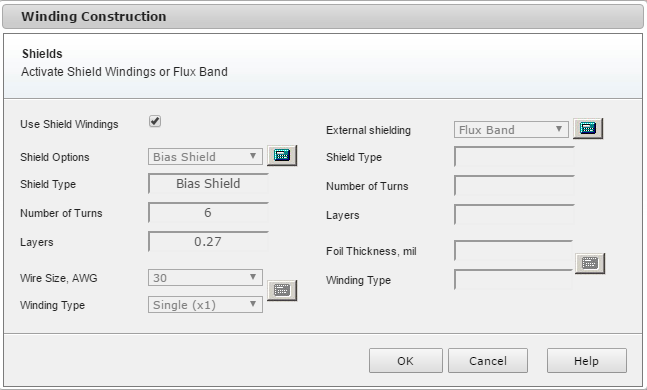Open Help for the Shields dialog
647x390 pixels.
[x=586, y=361]
